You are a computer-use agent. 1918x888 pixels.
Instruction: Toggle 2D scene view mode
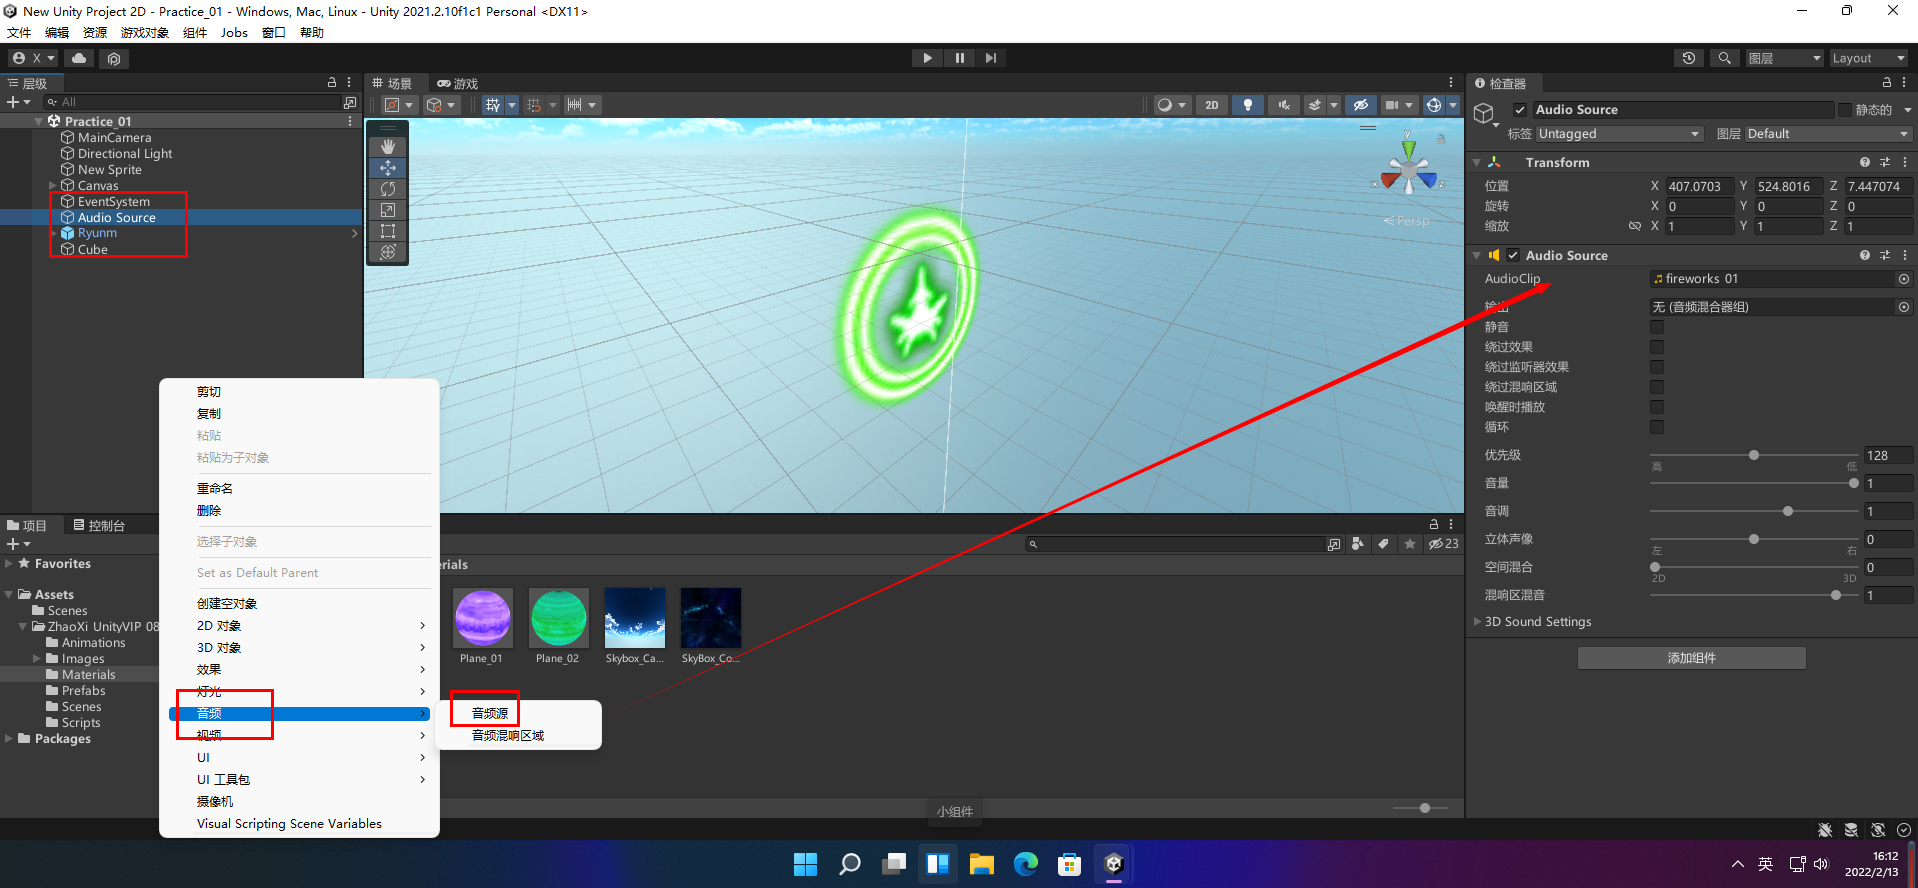click(1212, 105)
